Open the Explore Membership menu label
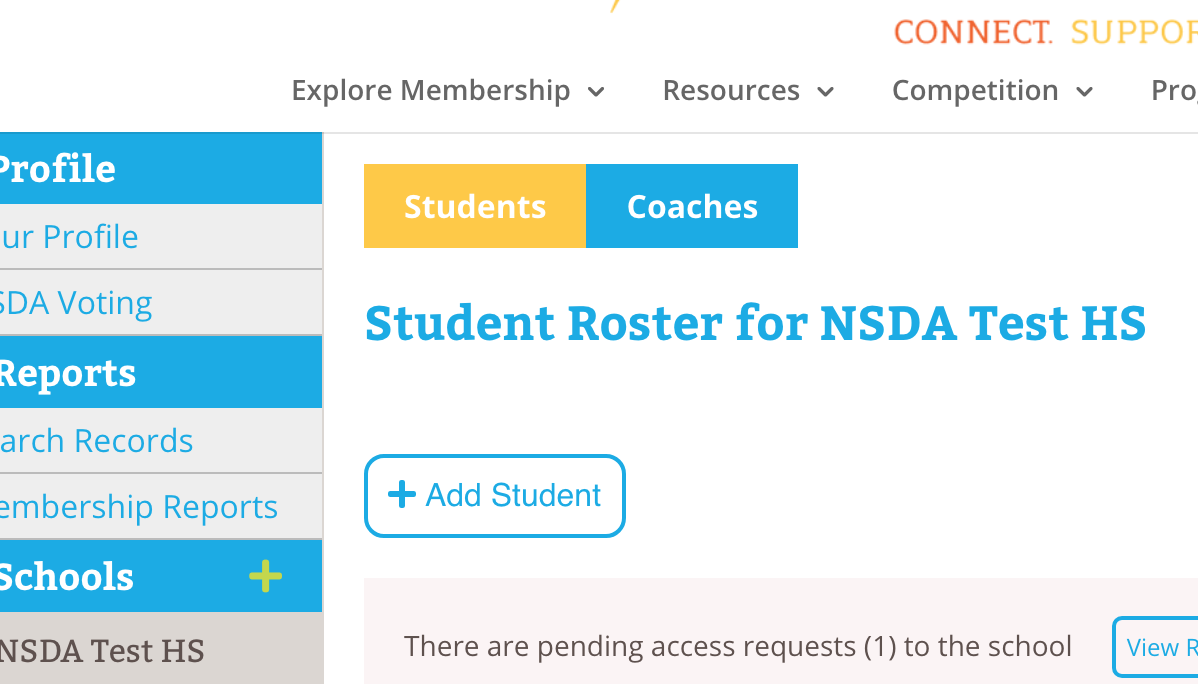 [430, 90]
